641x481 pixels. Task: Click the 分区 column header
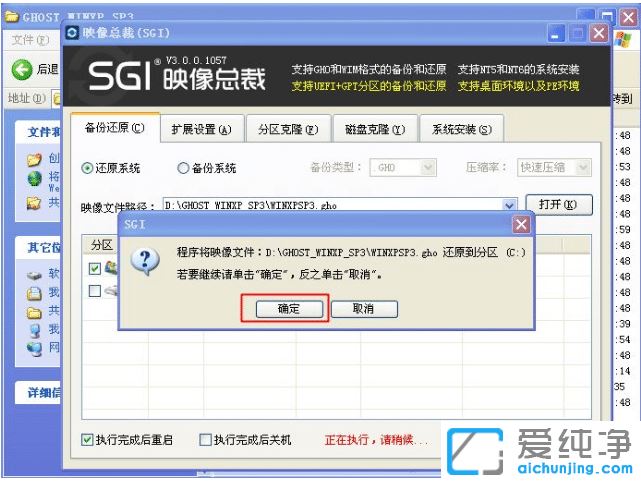click(x=100, y=245)
